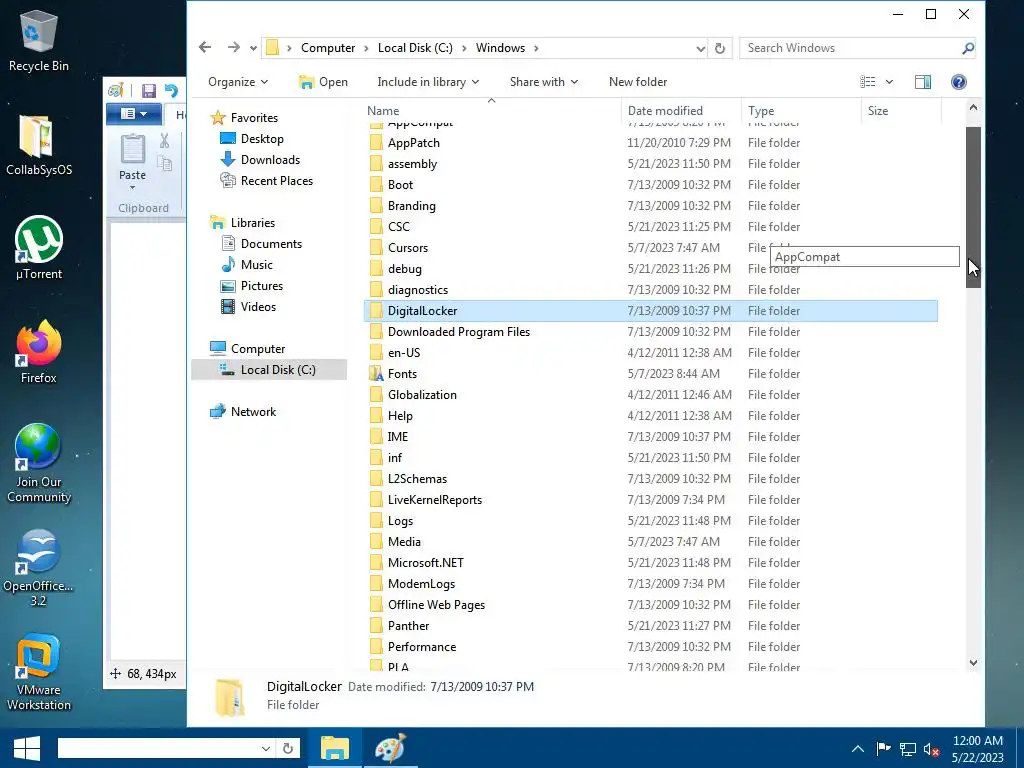Image resolution: width=1024 pixels, height=768 pixels.
Task: Click New folder in the toolbar
Action: point(638,82)
